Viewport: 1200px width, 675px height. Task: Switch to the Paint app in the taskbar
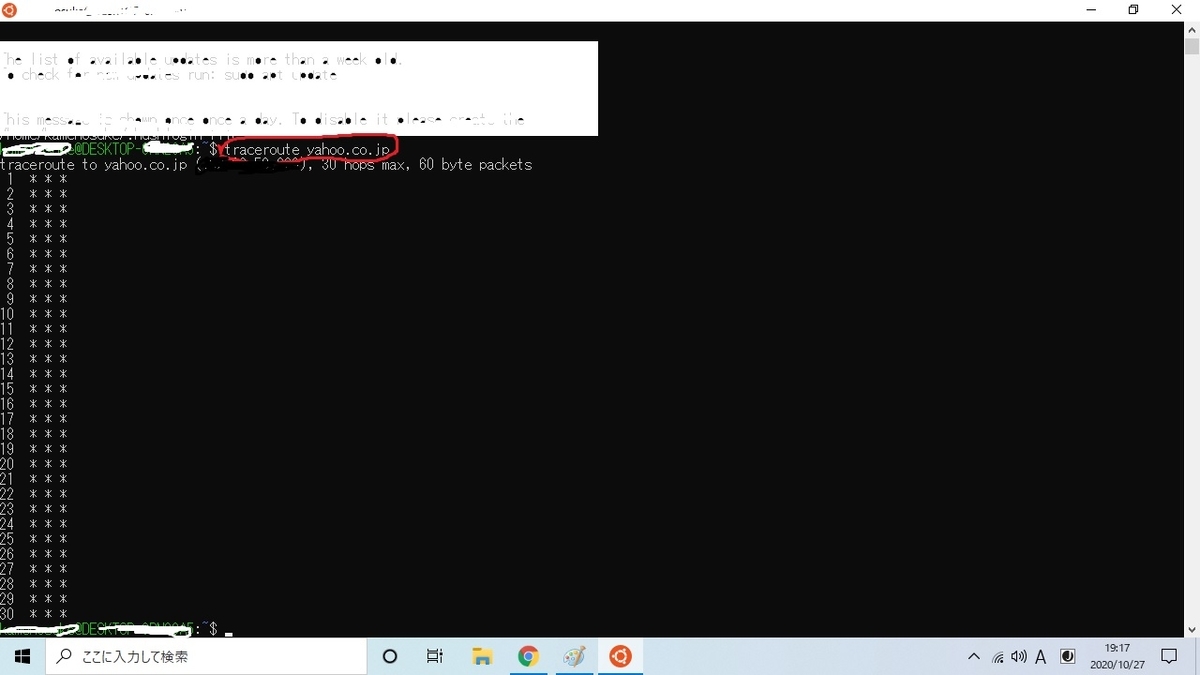[574, 657]
